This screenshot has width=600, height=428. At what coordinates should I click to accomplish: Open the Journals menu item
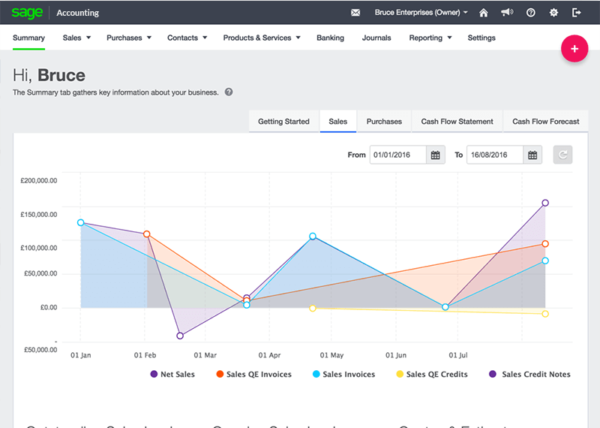[x=377, y=37]
